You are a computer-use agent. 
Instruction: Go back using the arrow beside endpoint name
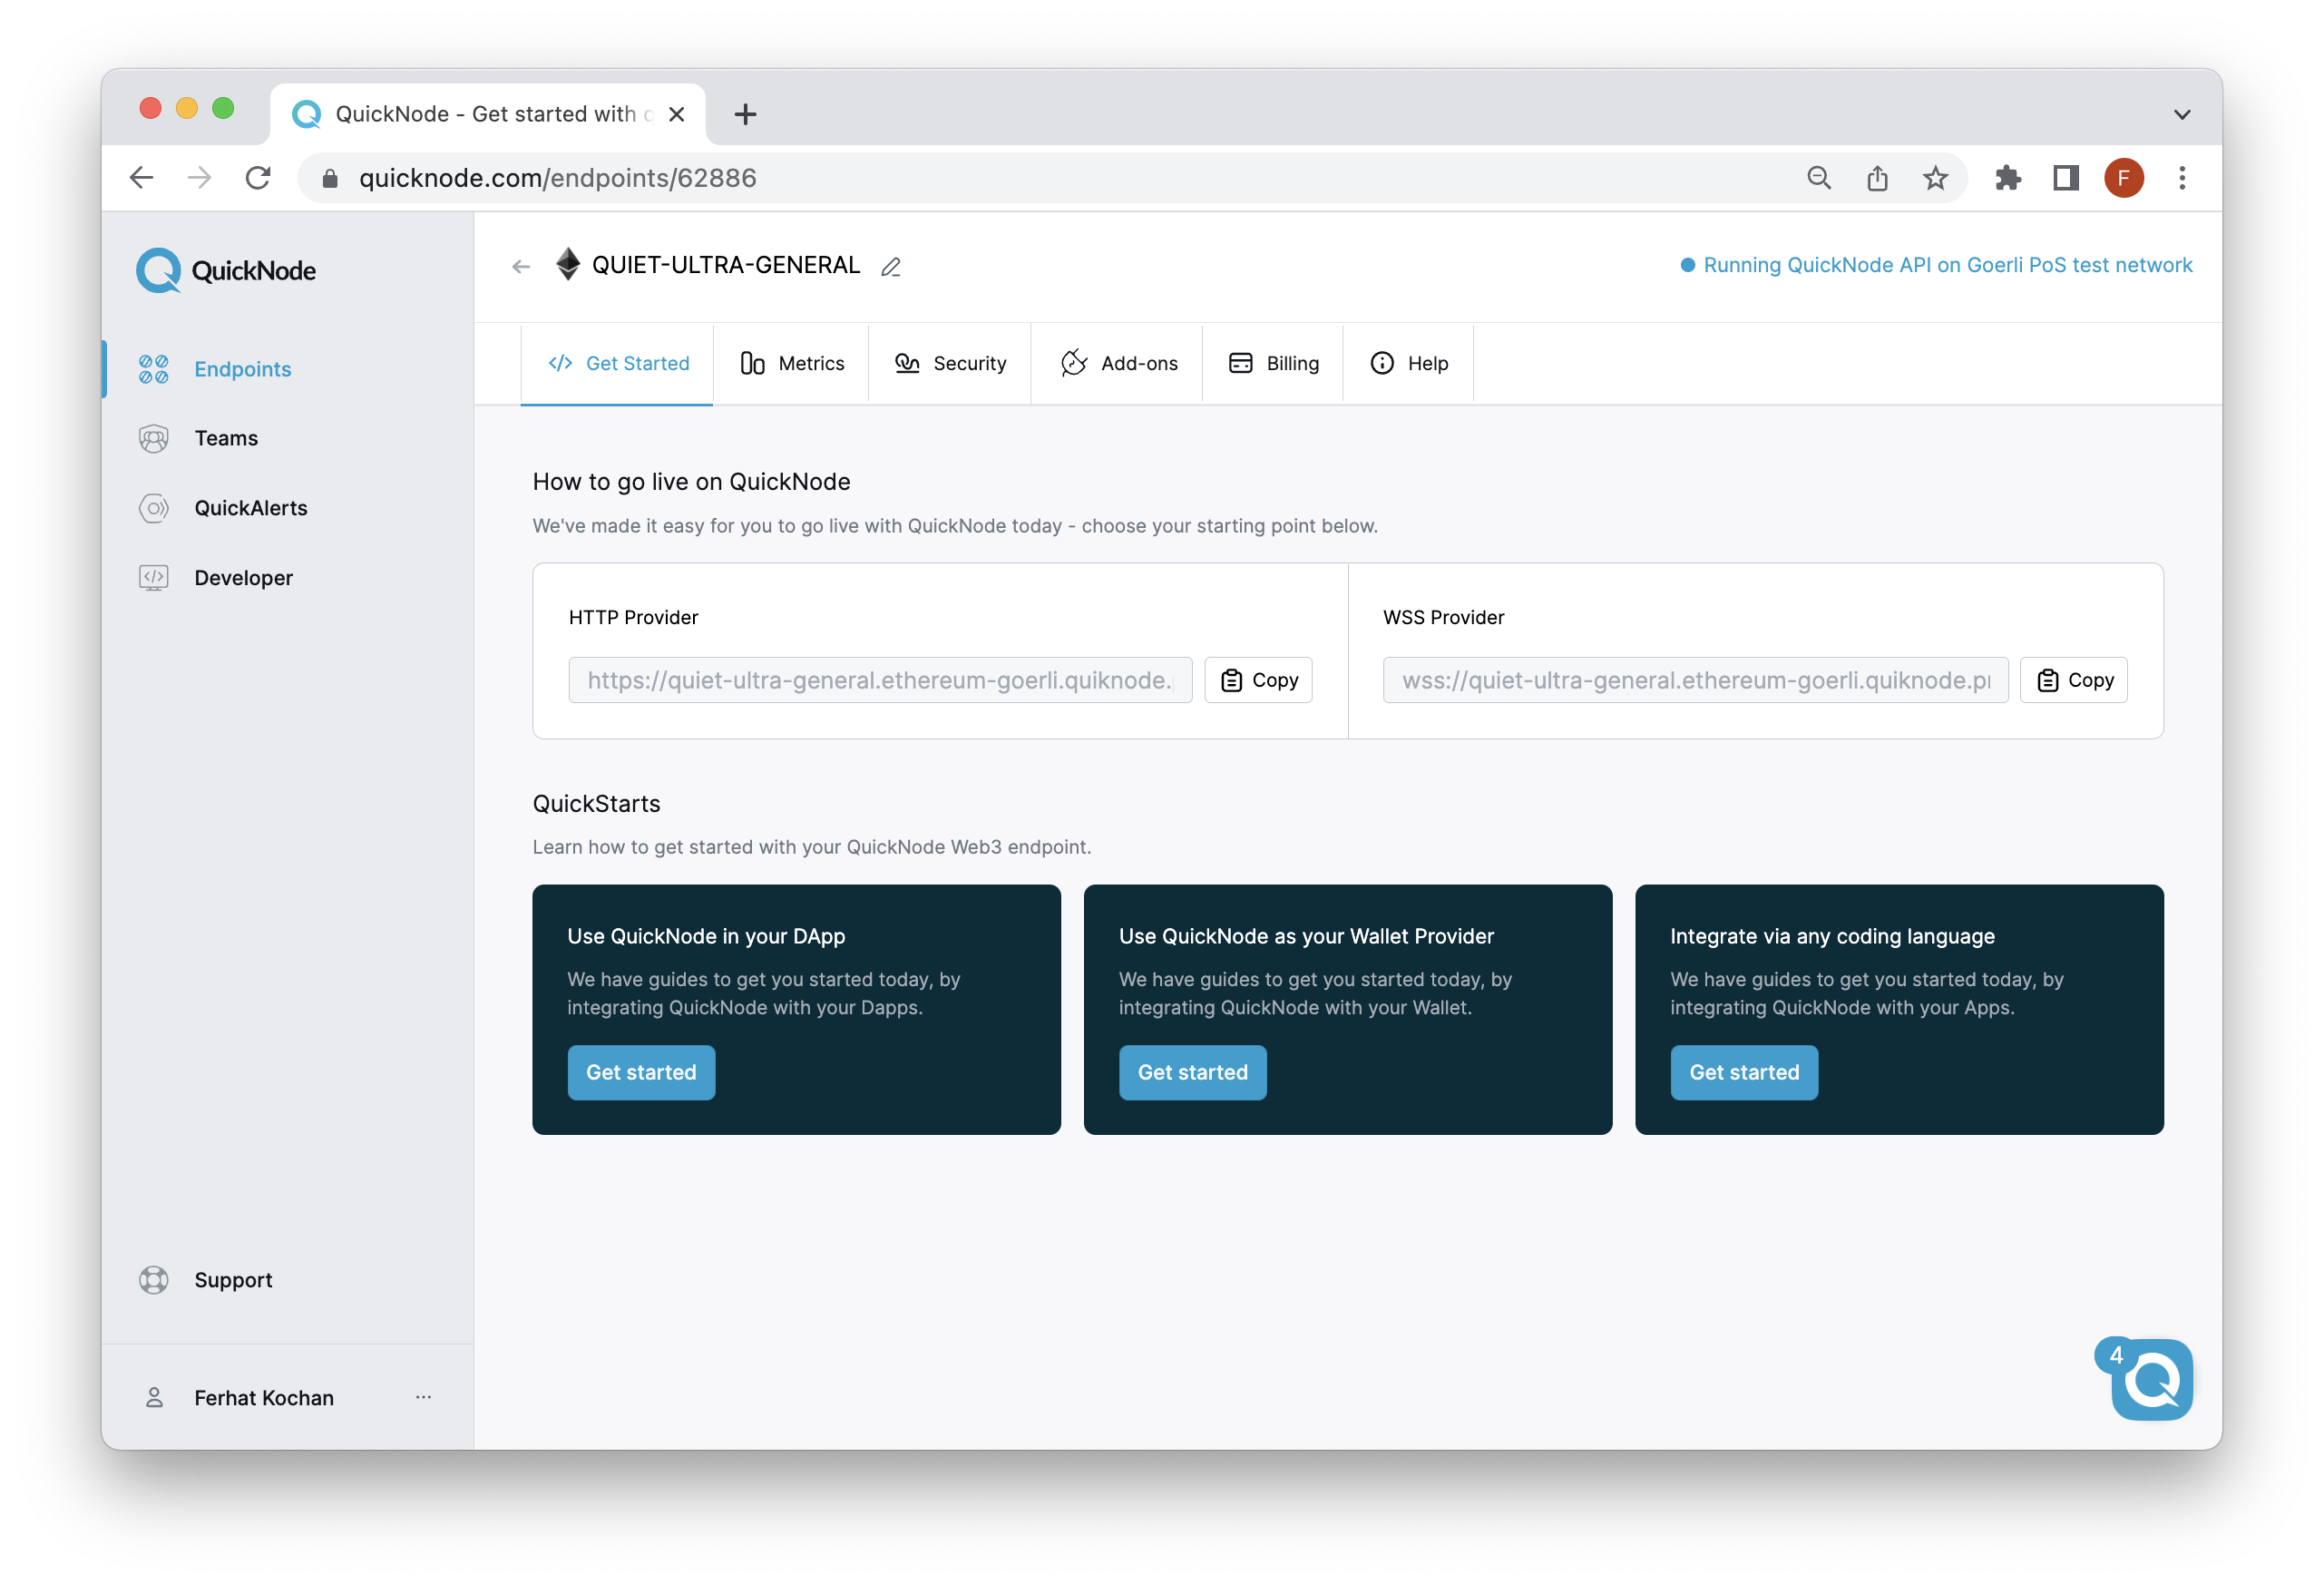point(521,266)
